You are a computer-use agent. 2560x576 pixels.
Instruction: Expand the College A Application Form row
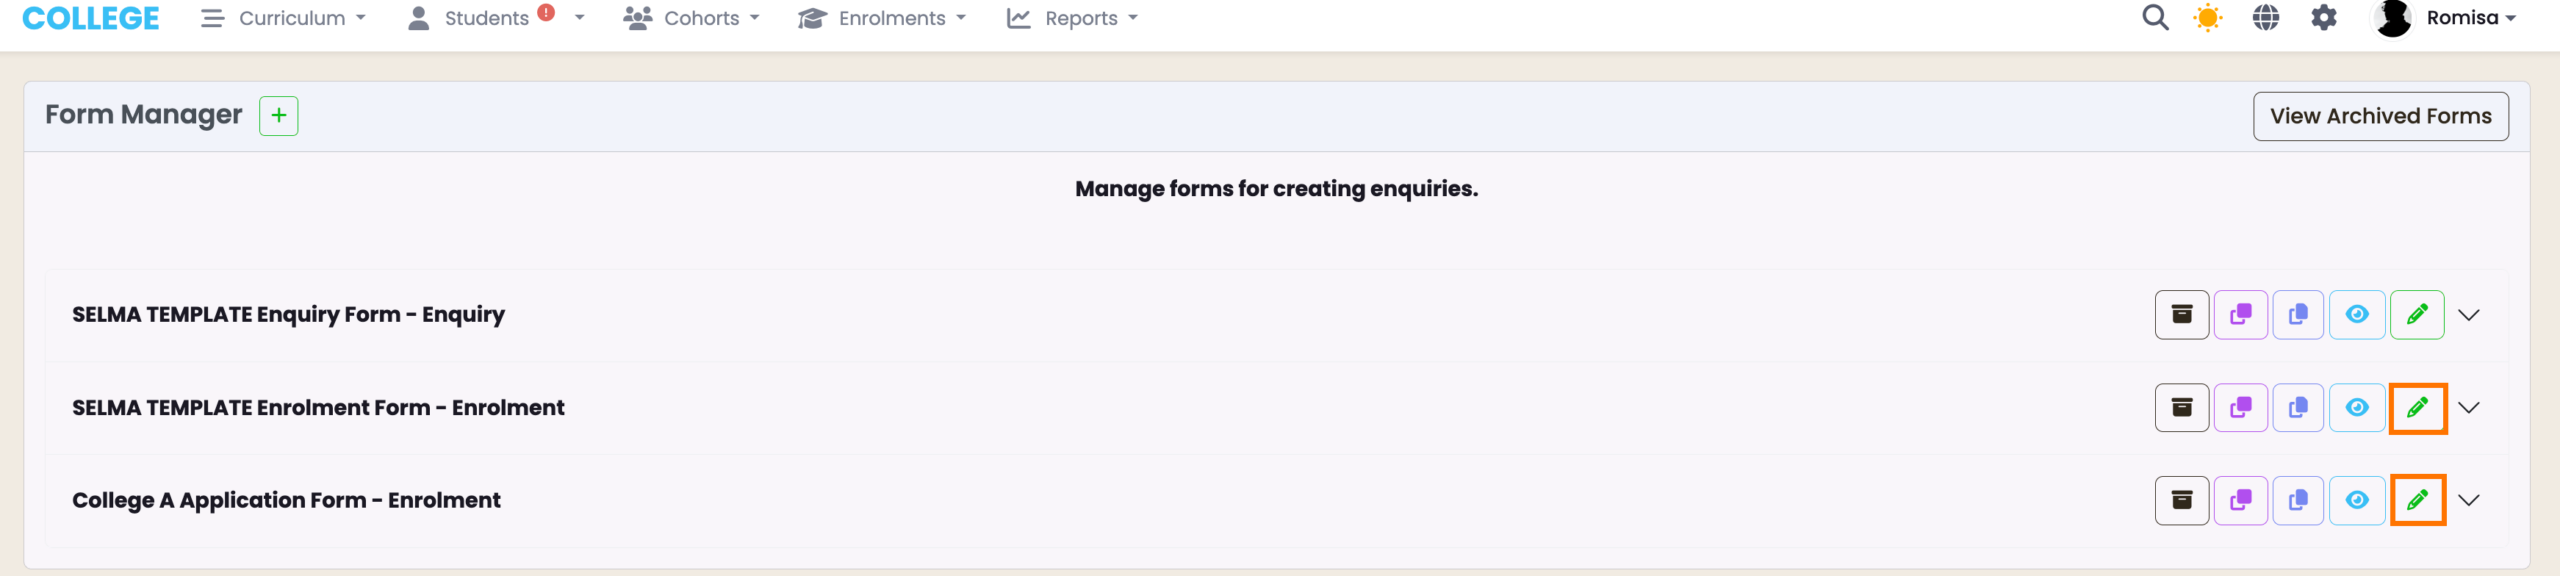coord(2469,500)
